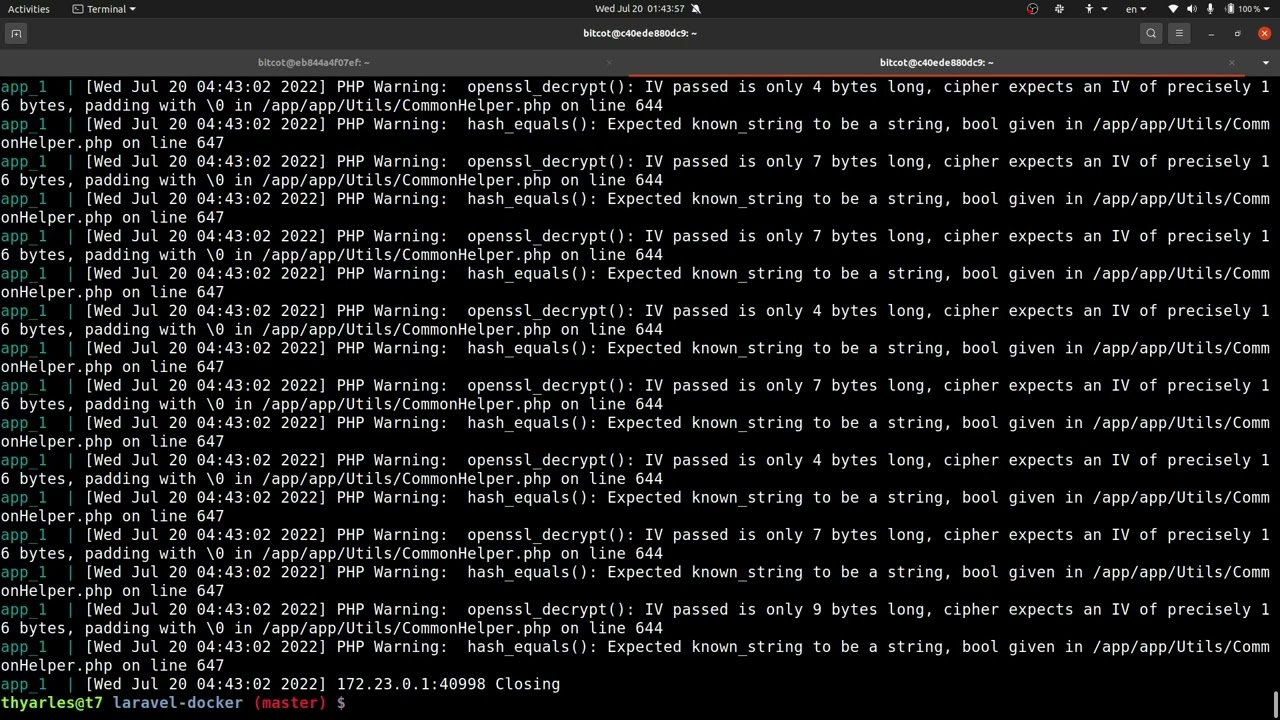This screenshot has height=720, width=1280.
Task: Open the Slack tray icon
Action: [1059, 9]
